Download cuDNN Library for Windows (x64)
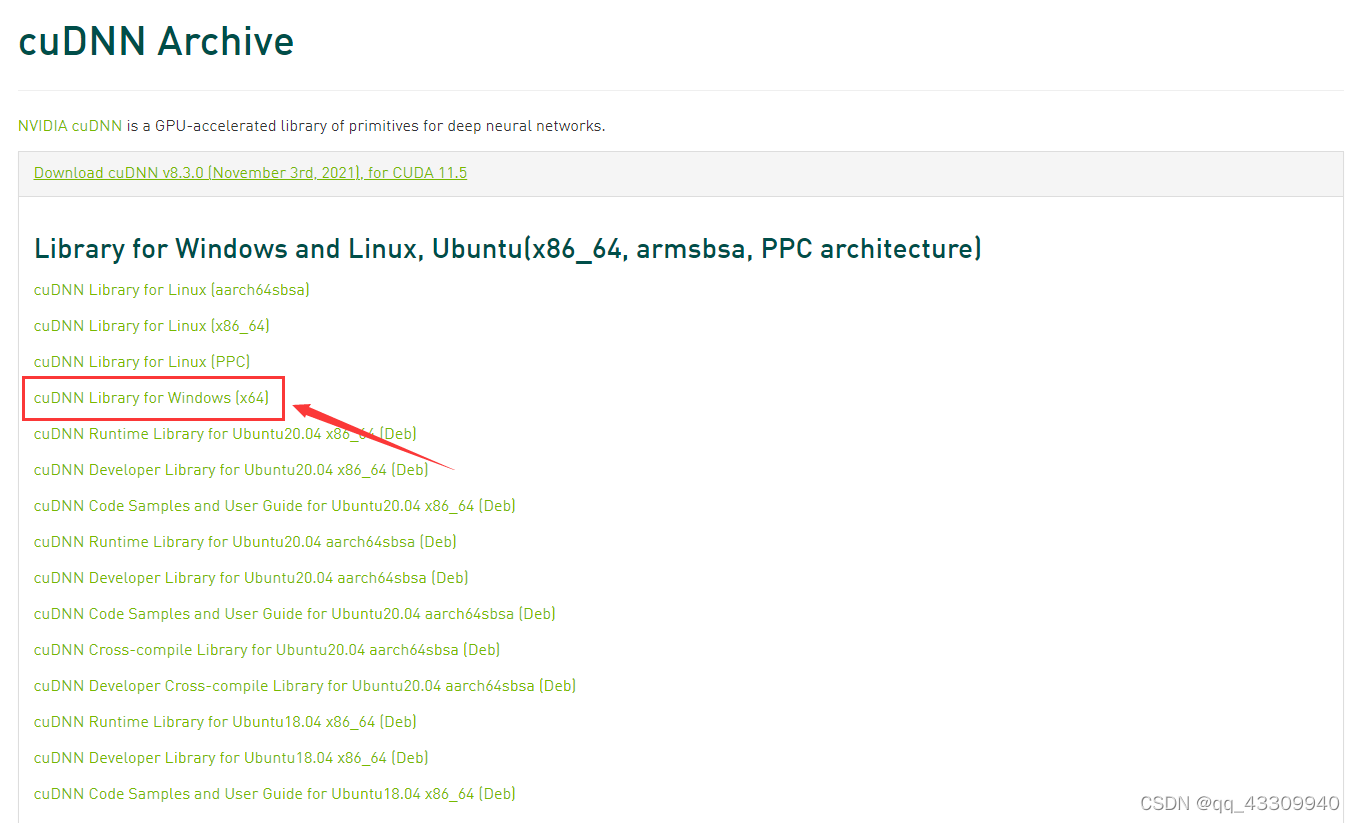The height and width of the screenshot is (823, 1355). click(x=151, y=398)
